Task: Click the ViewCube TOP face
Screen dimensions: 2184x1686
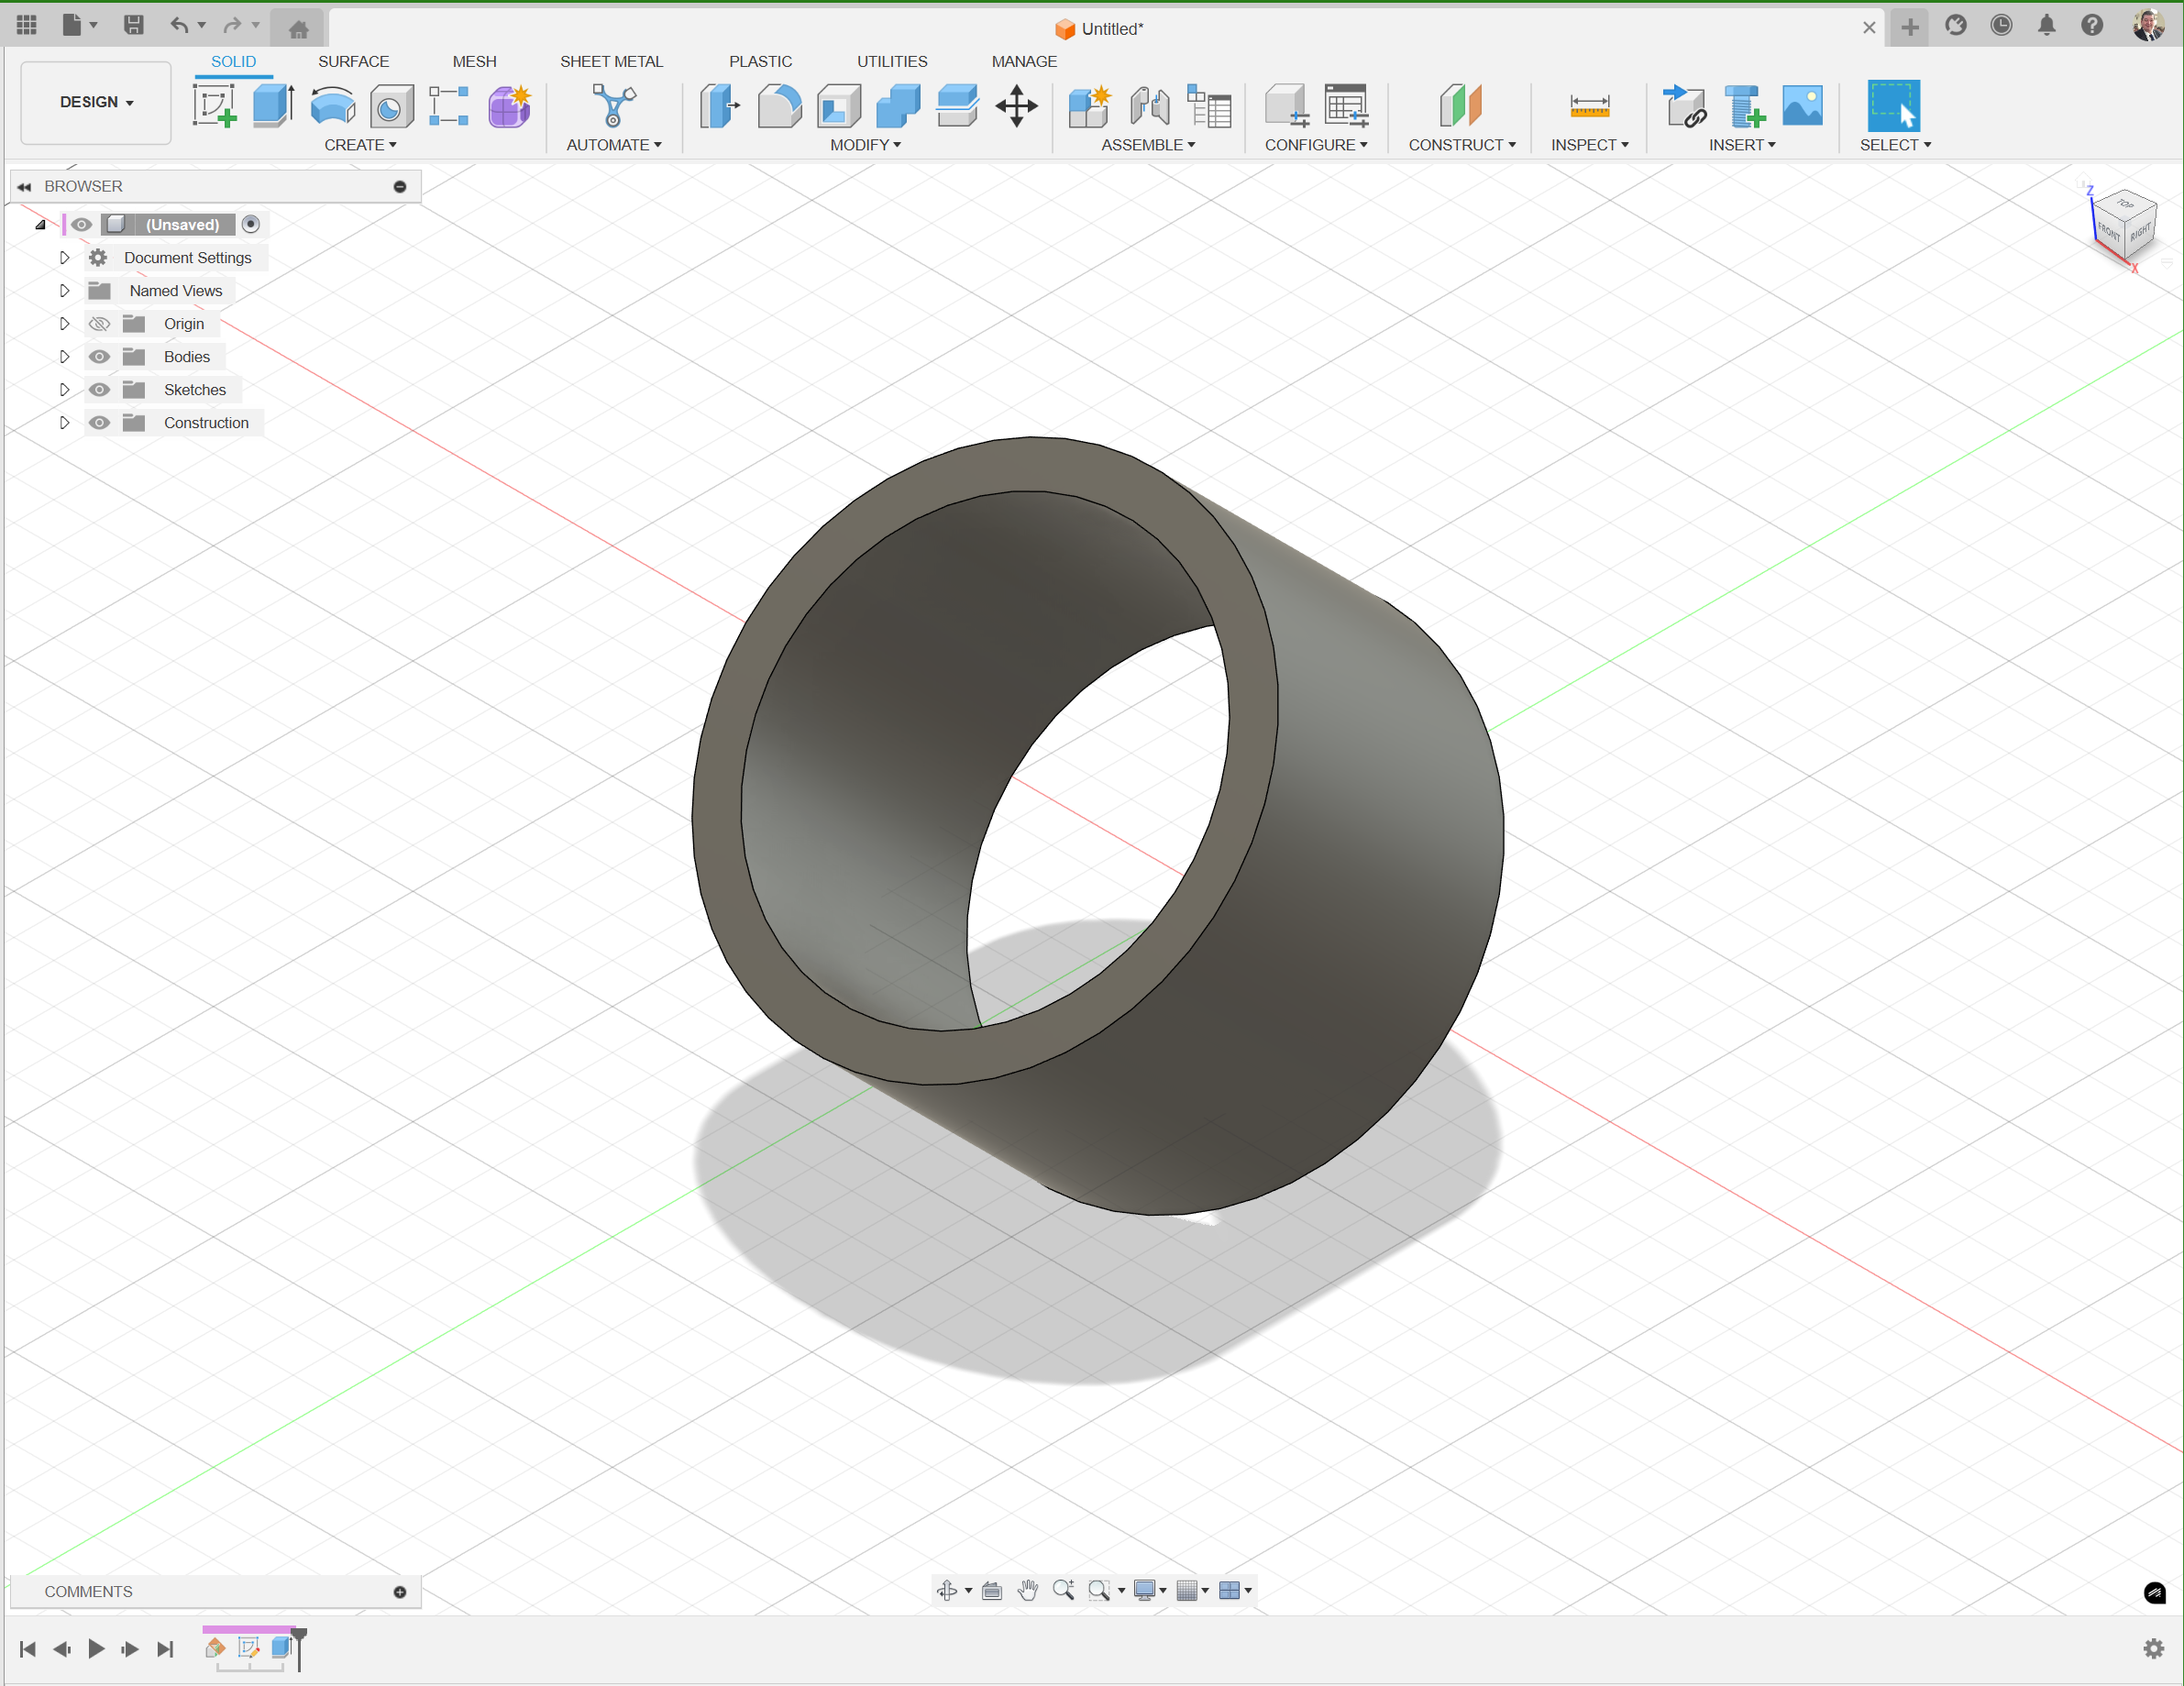Action: [2126, 204]
